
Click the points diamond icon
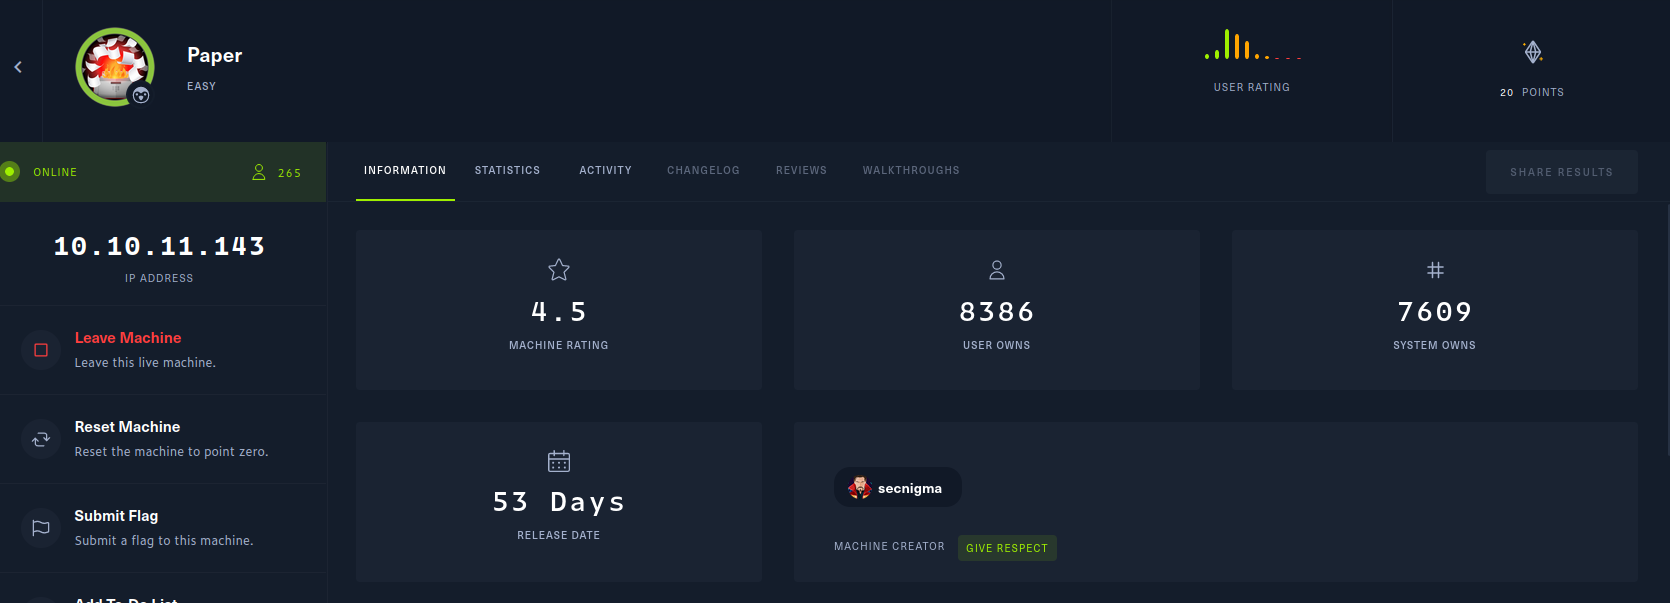point(1532,52)
